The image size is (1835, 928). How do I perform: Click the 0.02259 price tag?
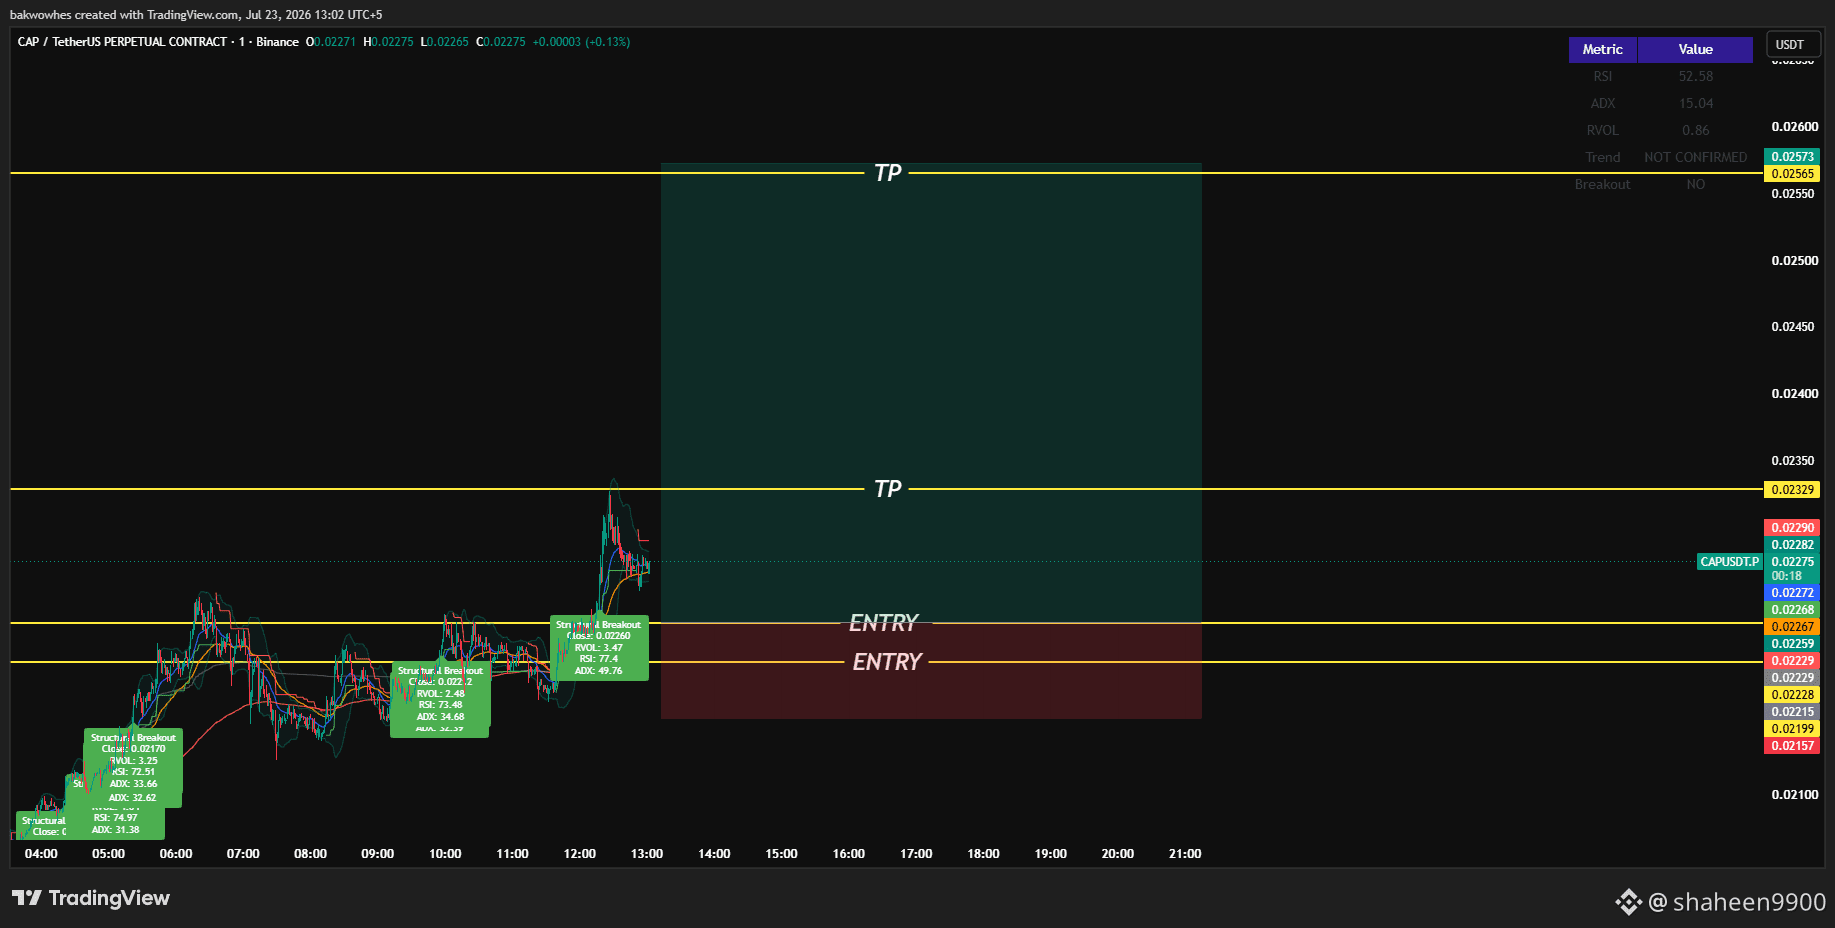pyautogui.click(x=1792, y=644)
